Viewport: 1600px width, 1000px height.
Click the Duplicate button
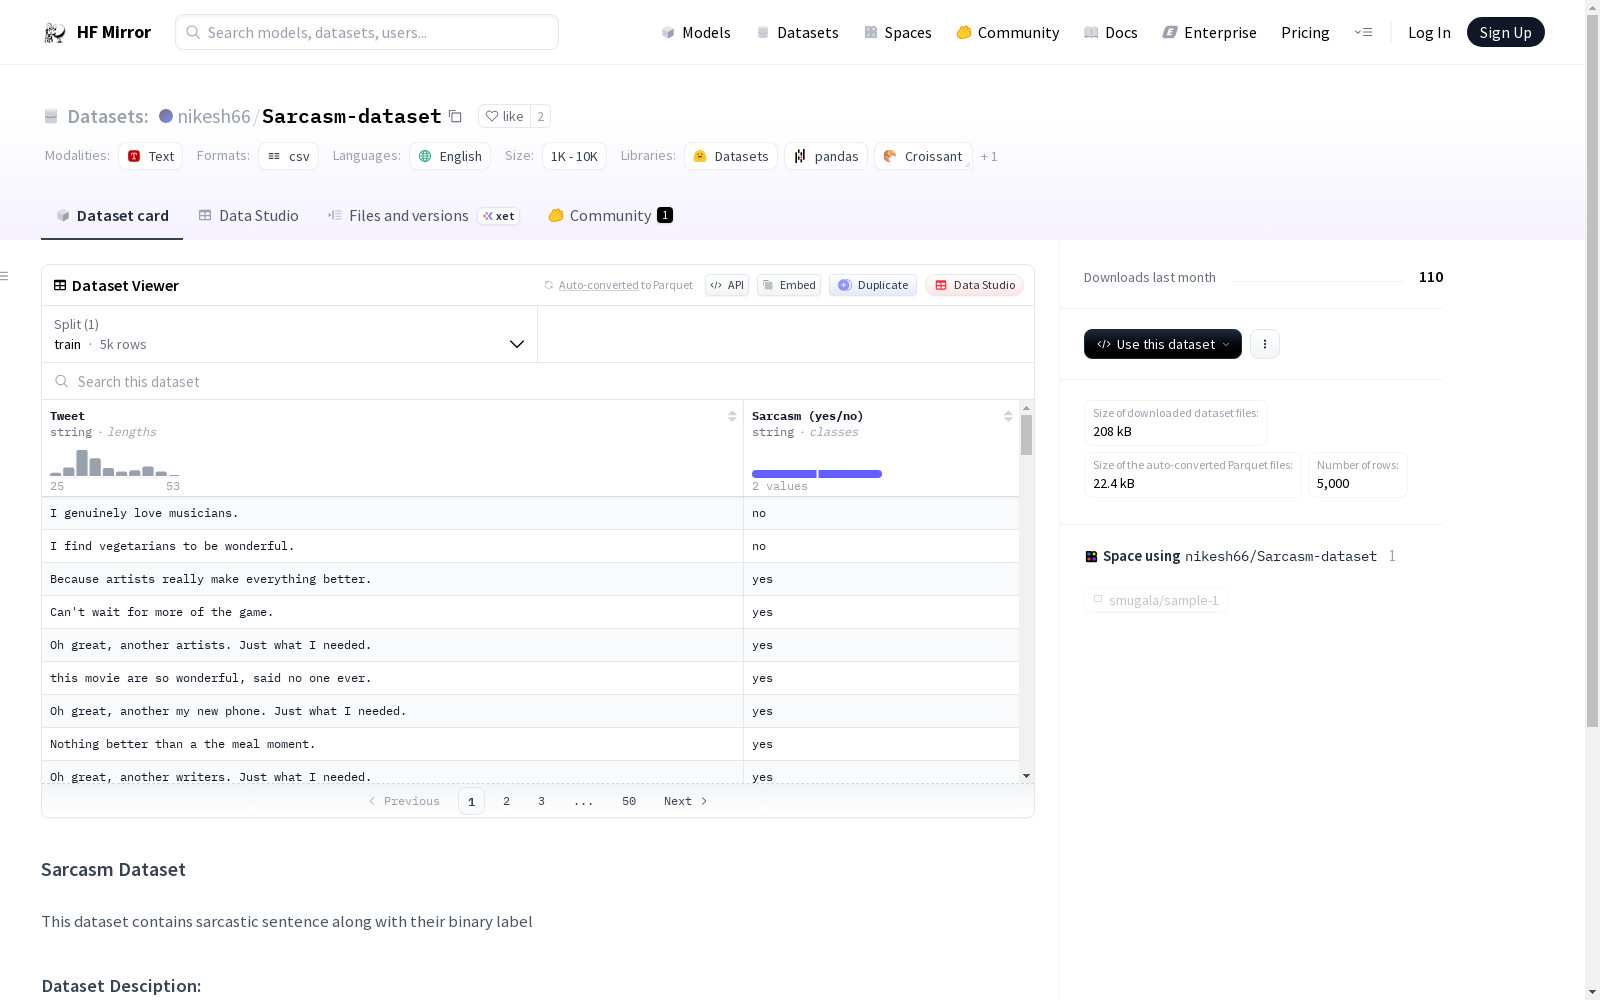873,285
